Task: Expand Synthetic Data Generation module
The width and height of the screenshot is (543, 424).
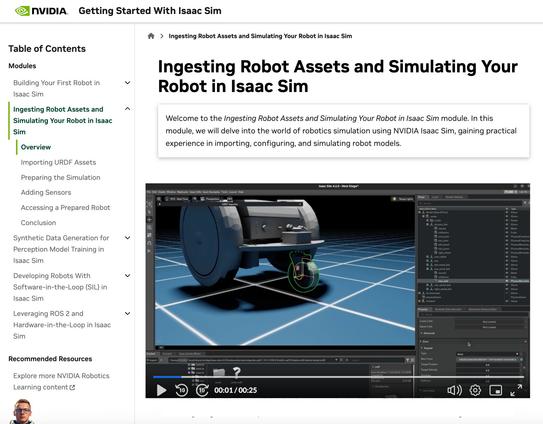Action: click(x=127, y=238)
